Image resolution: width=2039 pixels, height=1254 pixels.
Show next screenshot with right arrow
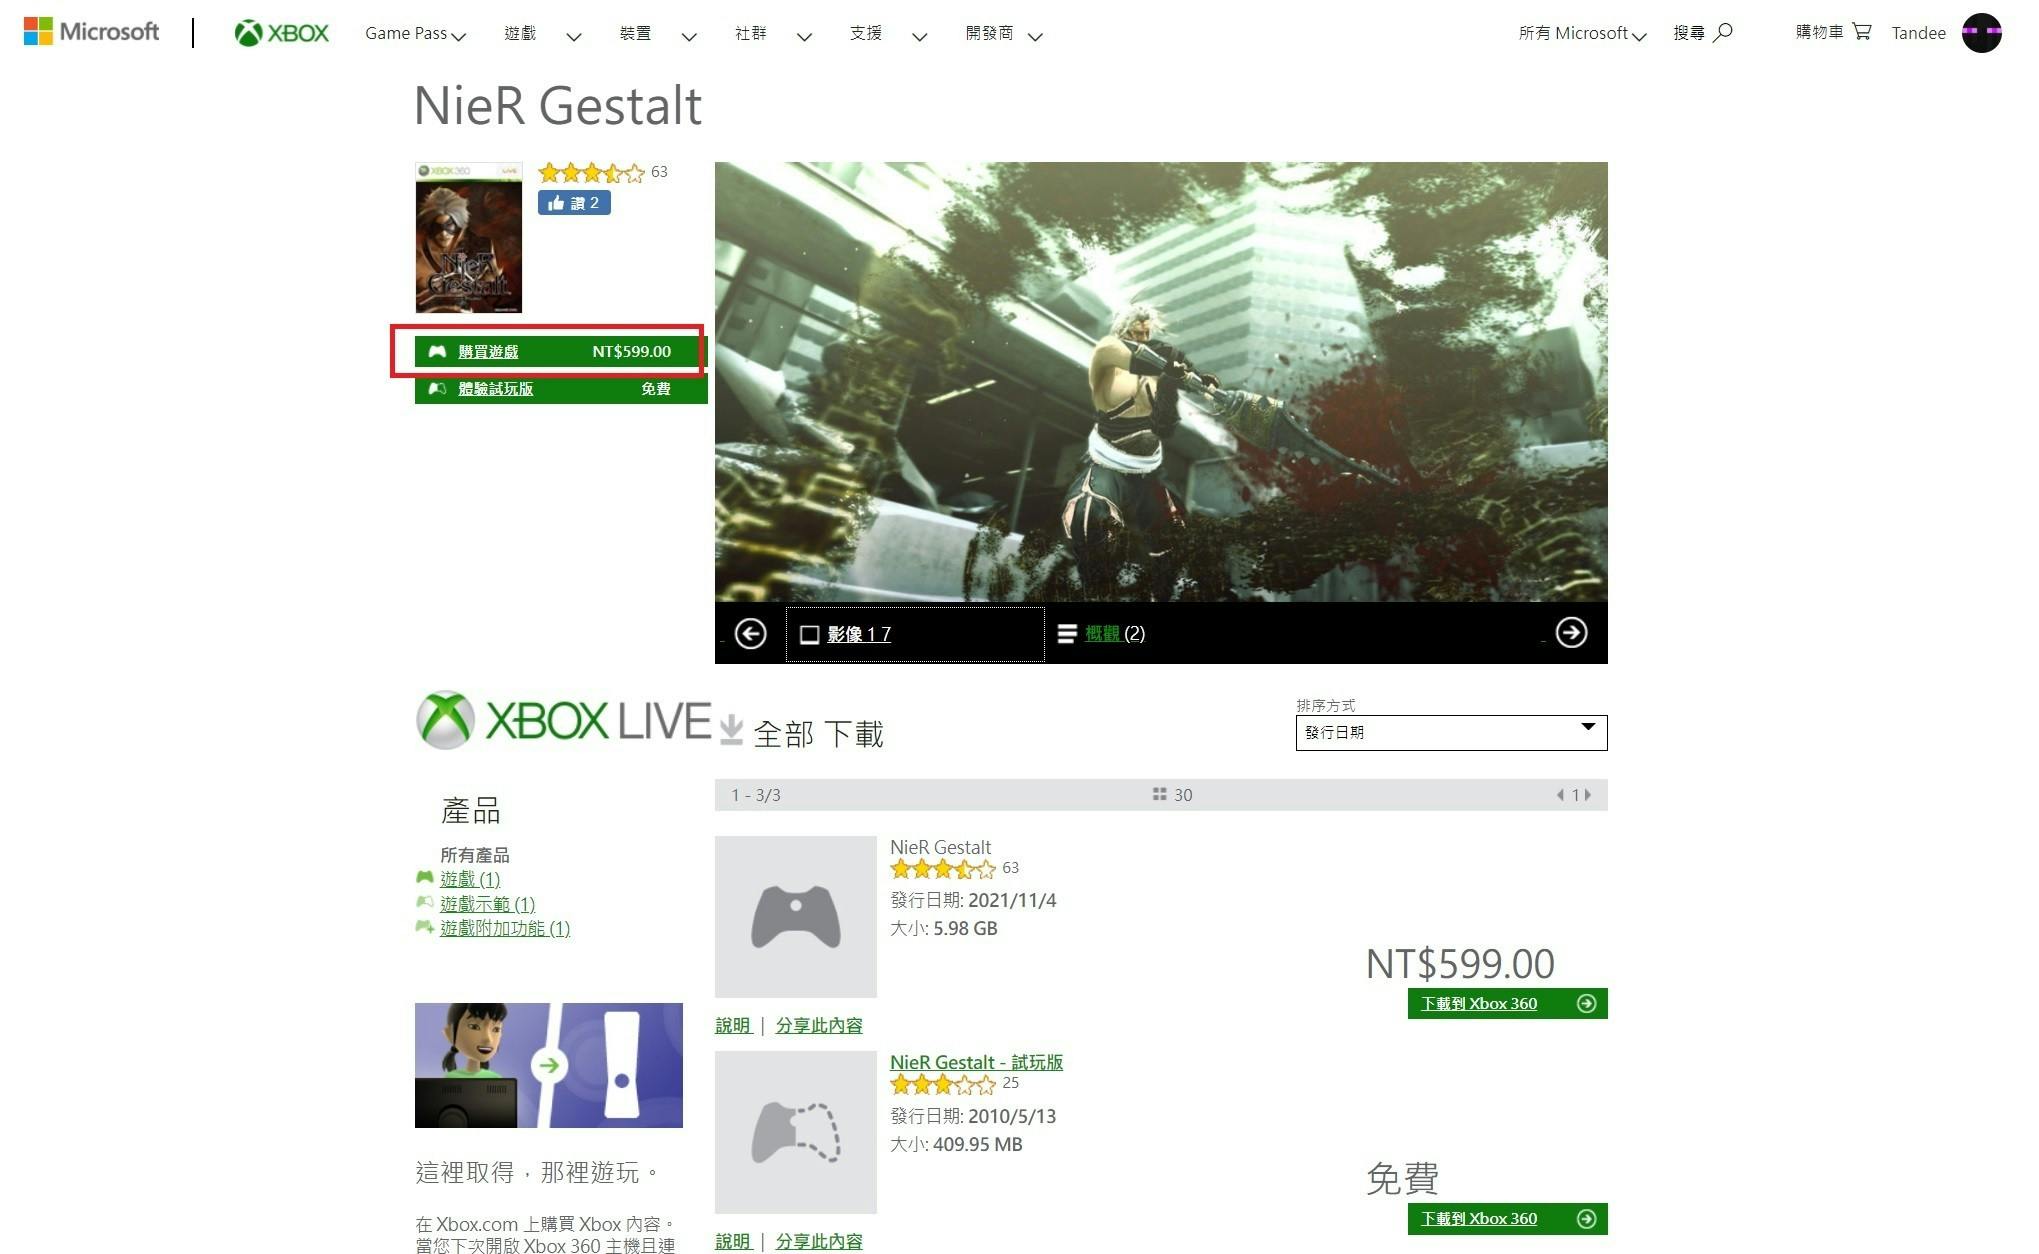point(1571,633)
